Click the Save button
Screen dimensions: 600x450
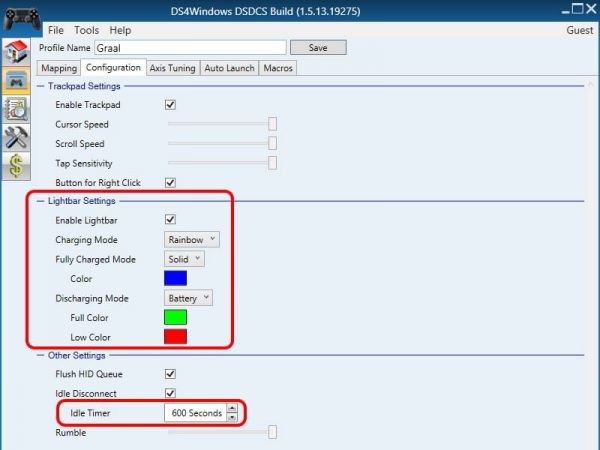coord(318,47)
